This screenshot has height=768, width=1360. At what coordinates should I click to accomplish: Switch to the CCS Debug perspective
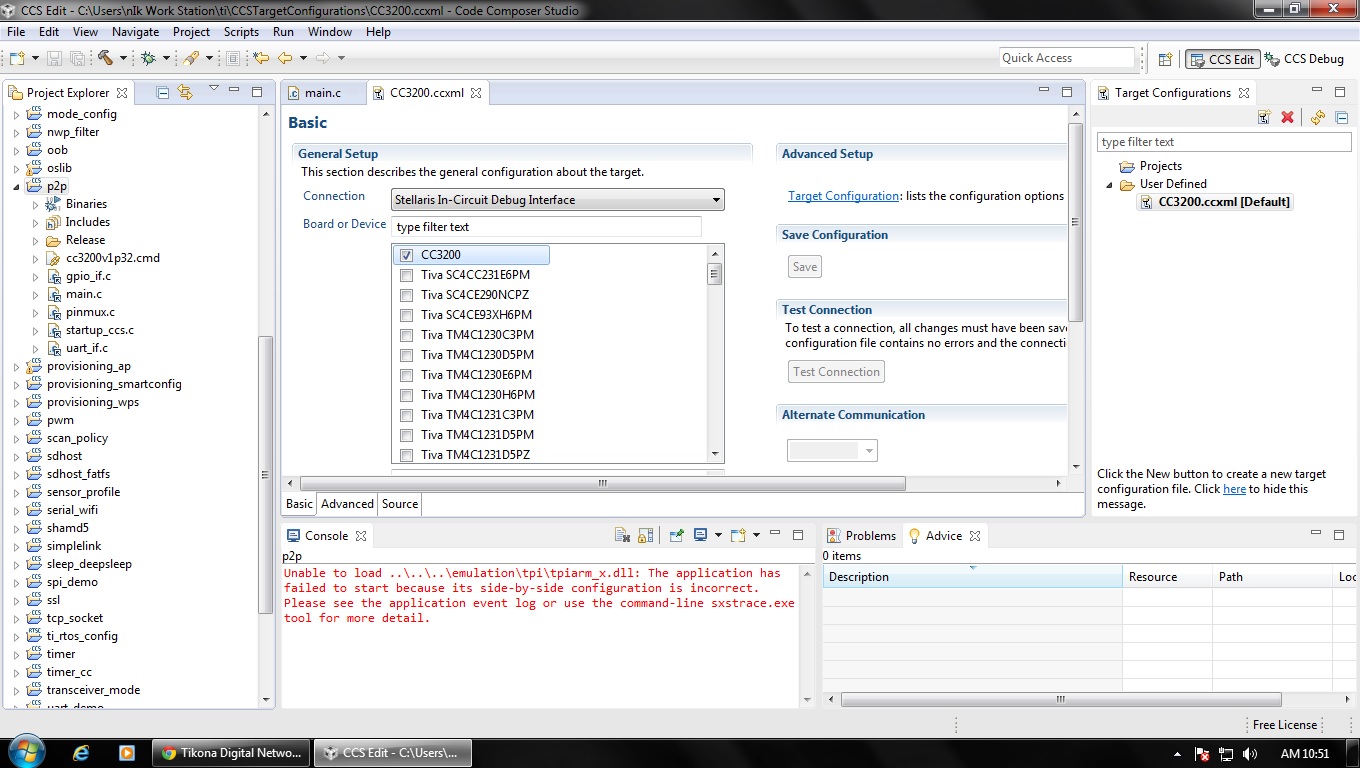[1304, 59]
